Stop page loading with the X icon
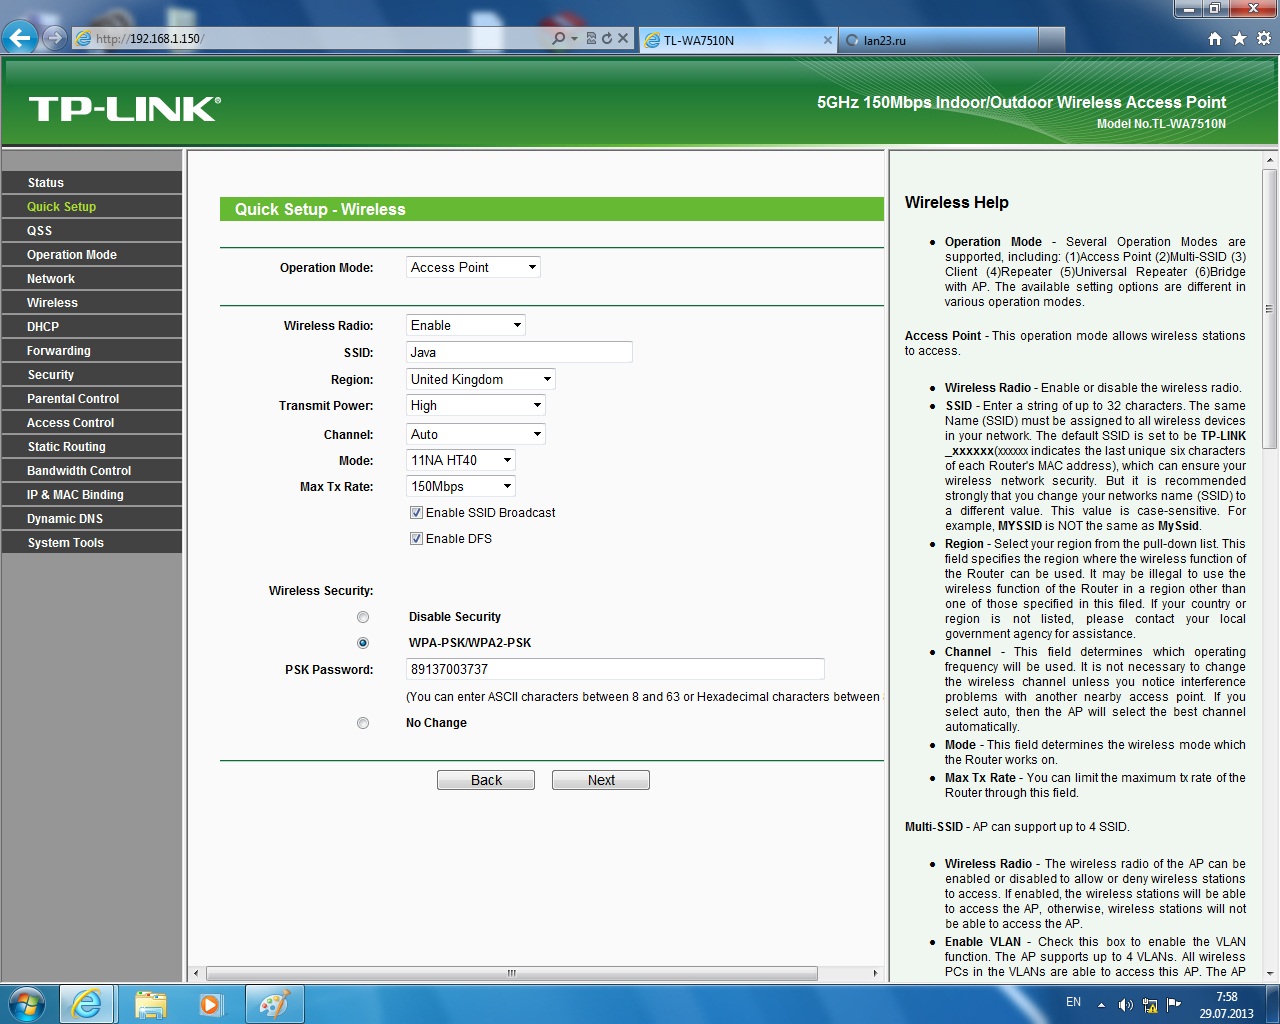 (x=623, y=39)
